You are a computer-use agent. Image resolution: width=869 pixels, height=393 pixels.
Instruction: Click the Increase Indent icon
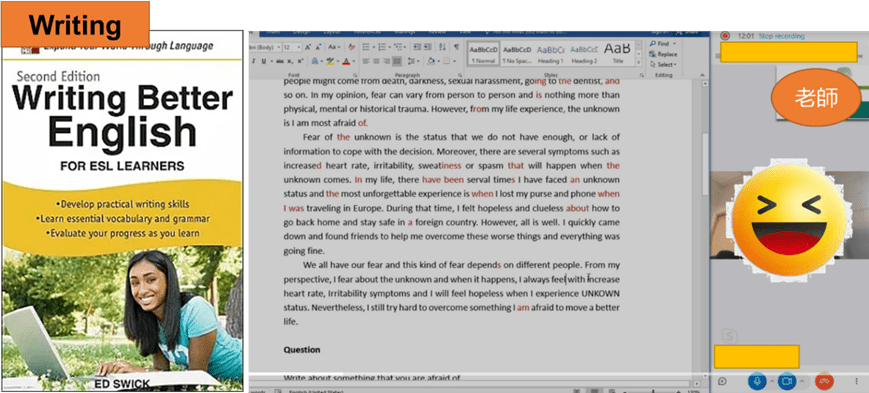pos(428,47)
